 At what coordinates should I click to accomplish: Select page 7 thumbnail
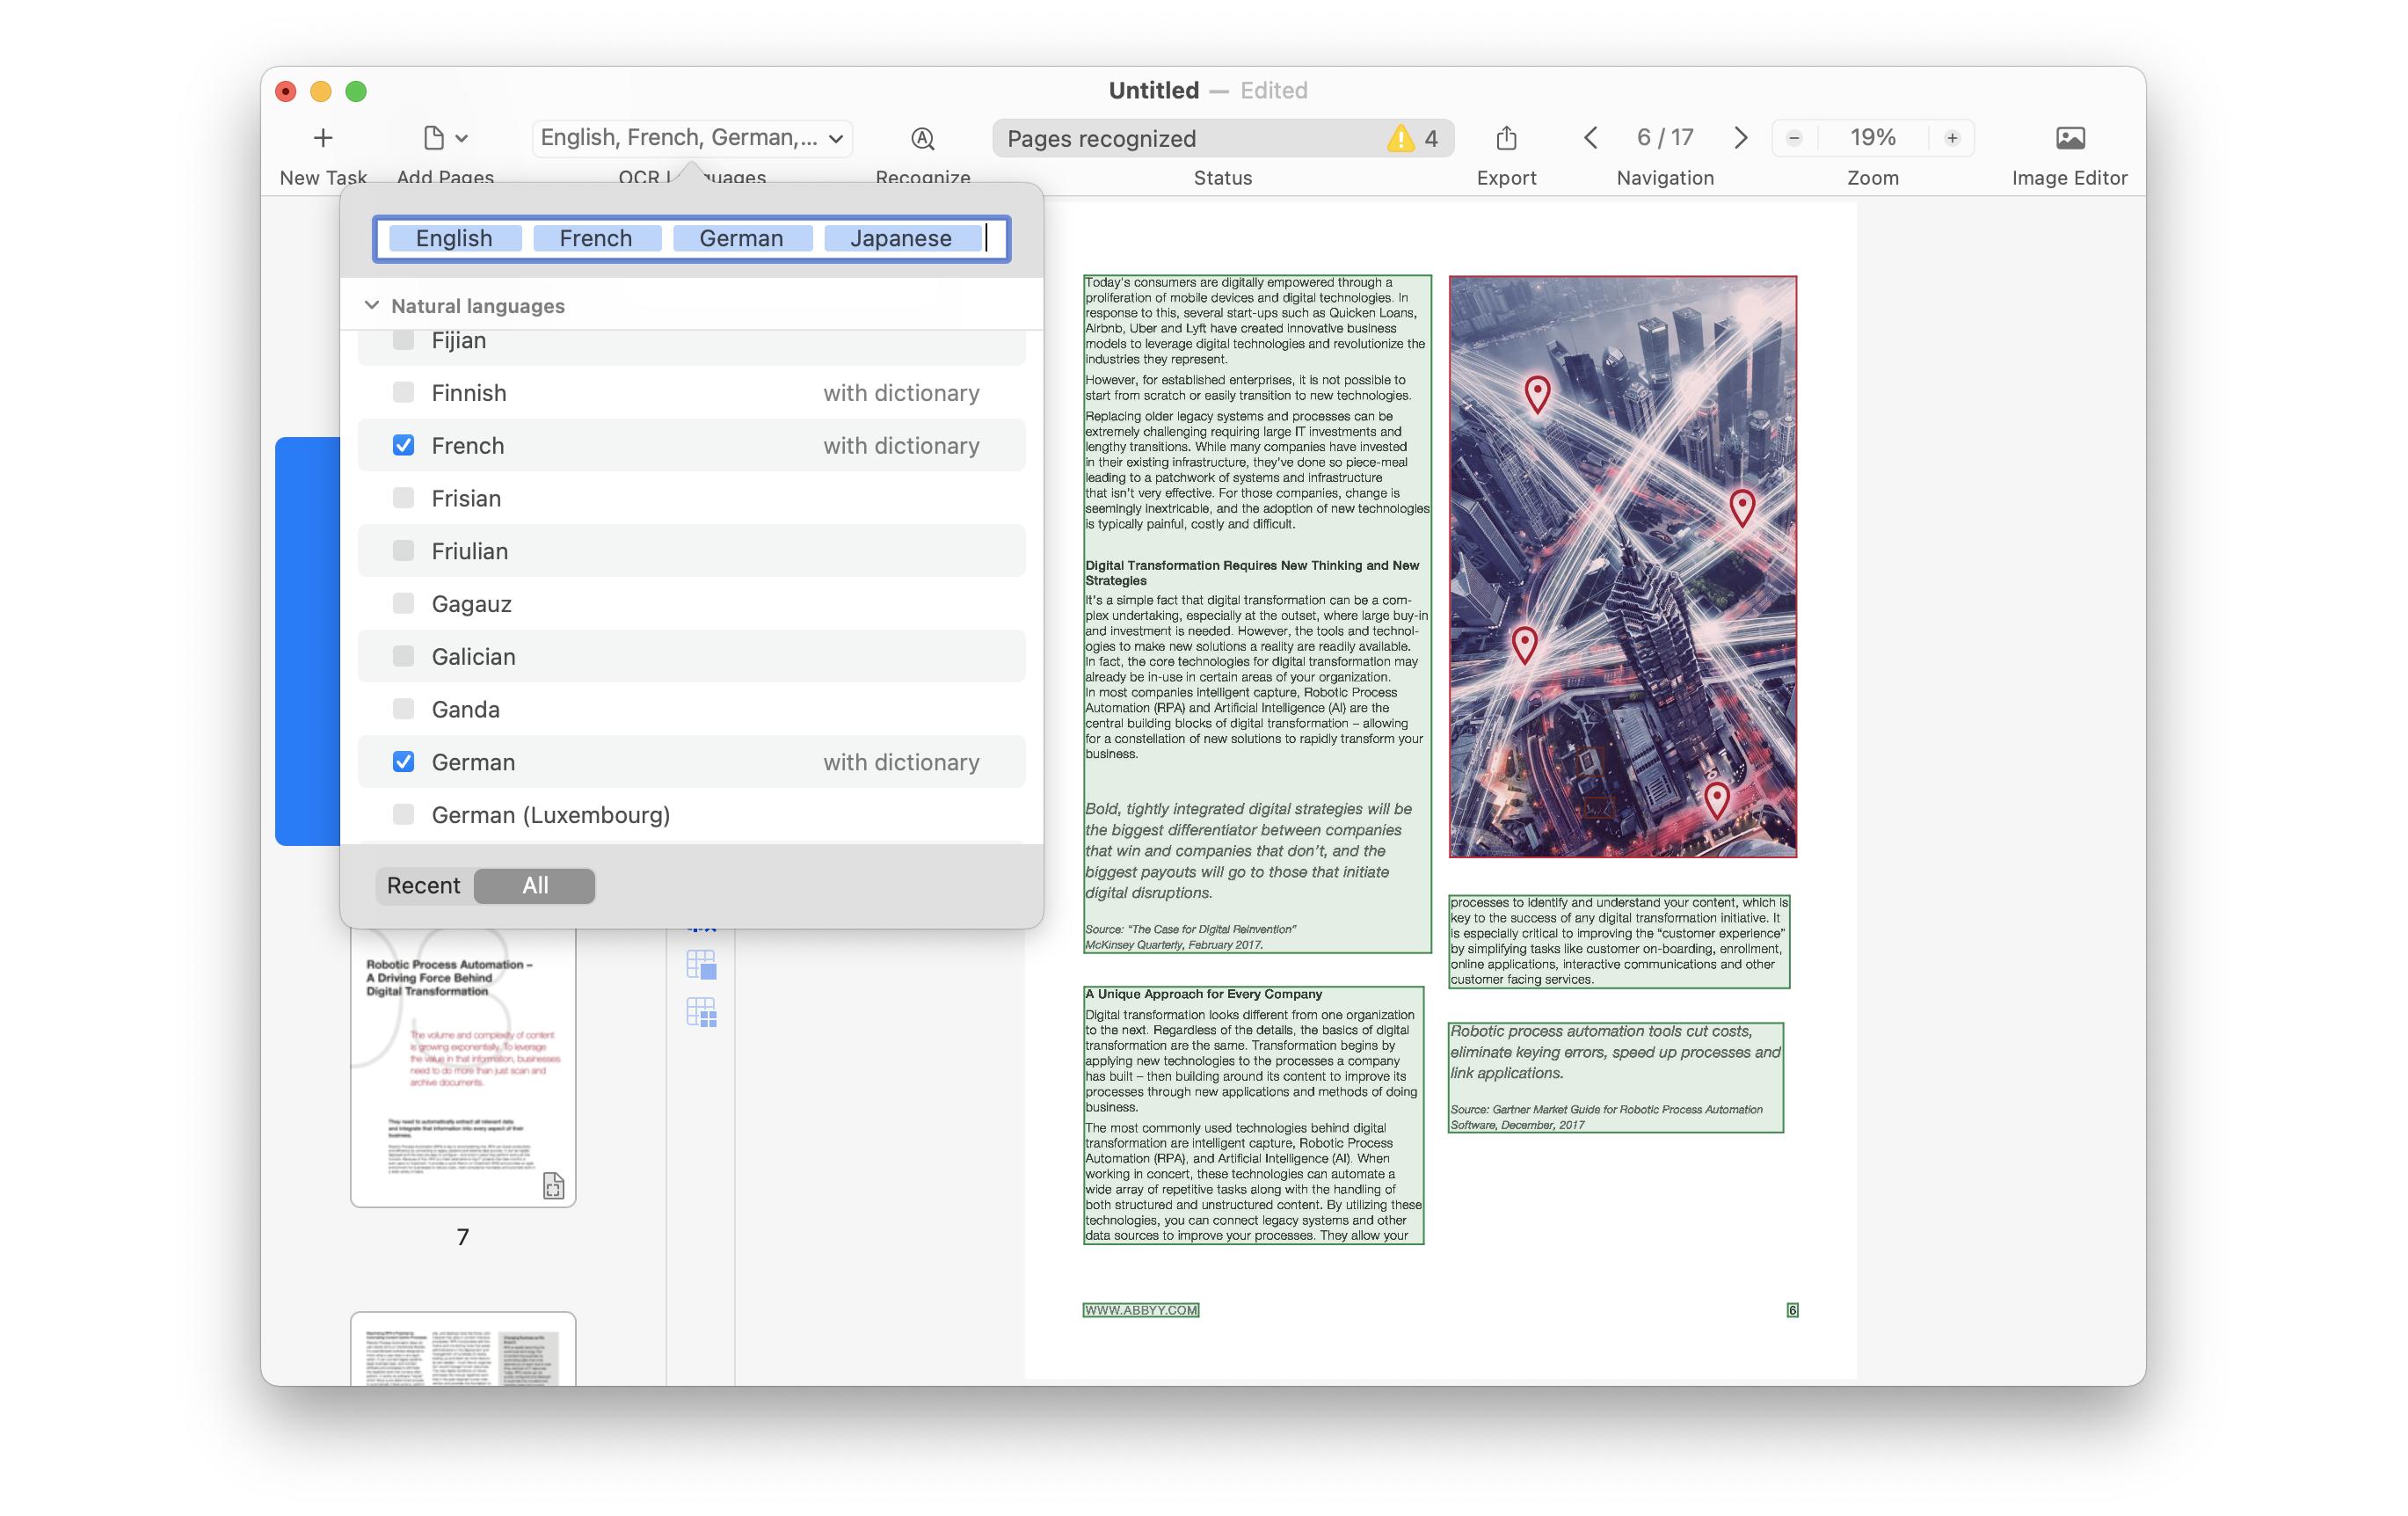point(462,1070)
